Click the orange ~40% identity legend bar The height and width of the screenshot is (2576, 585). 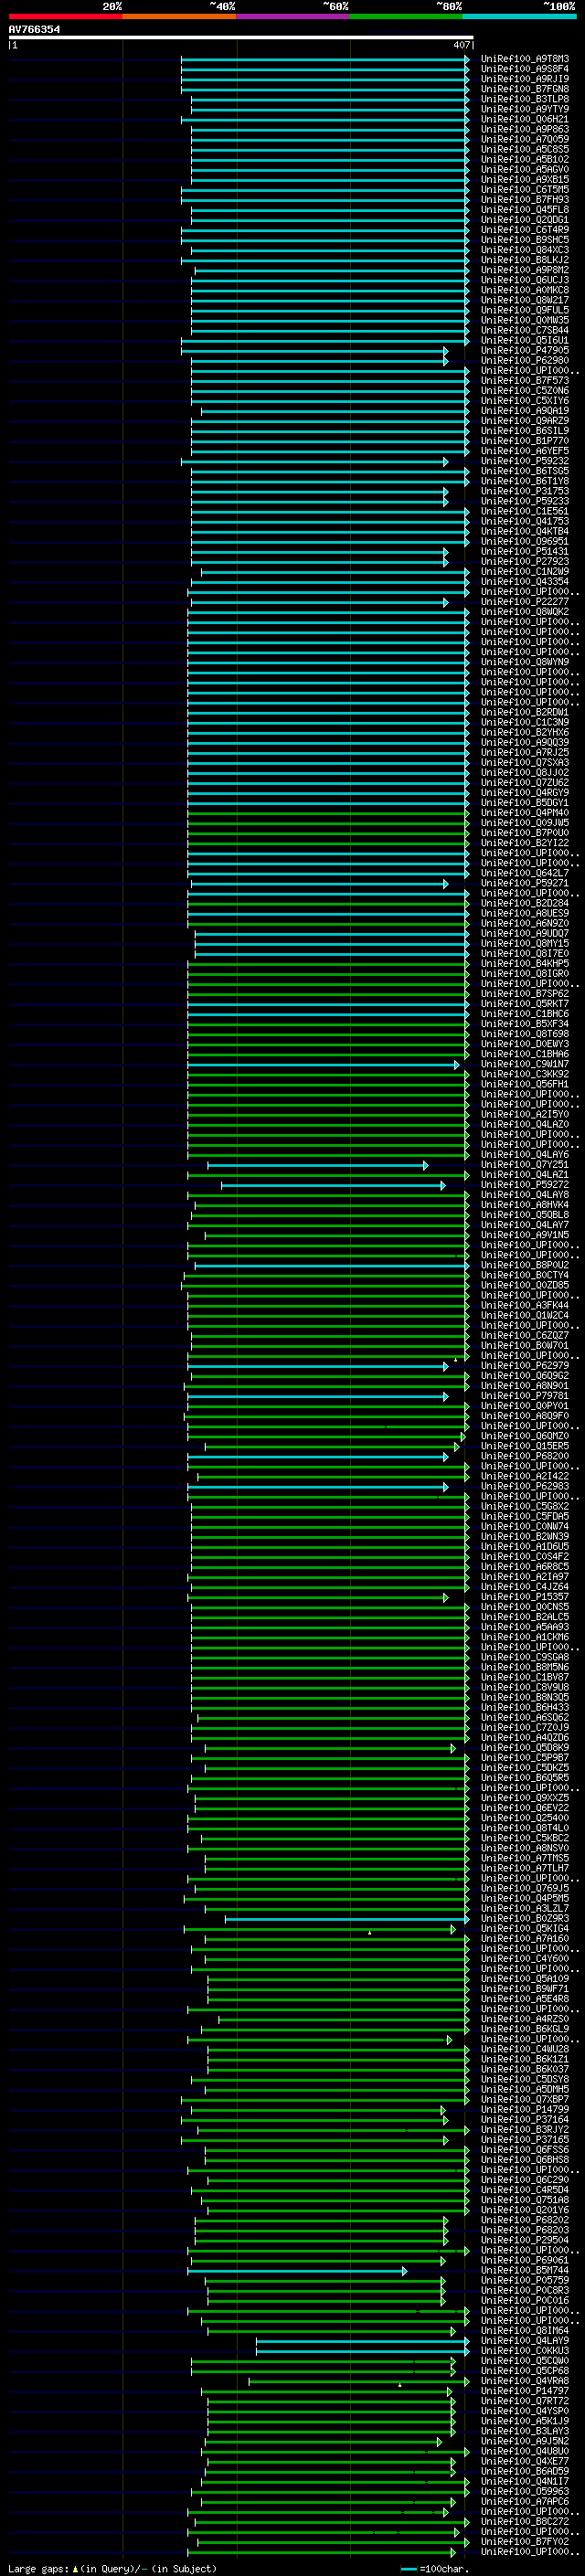(179, 16)
